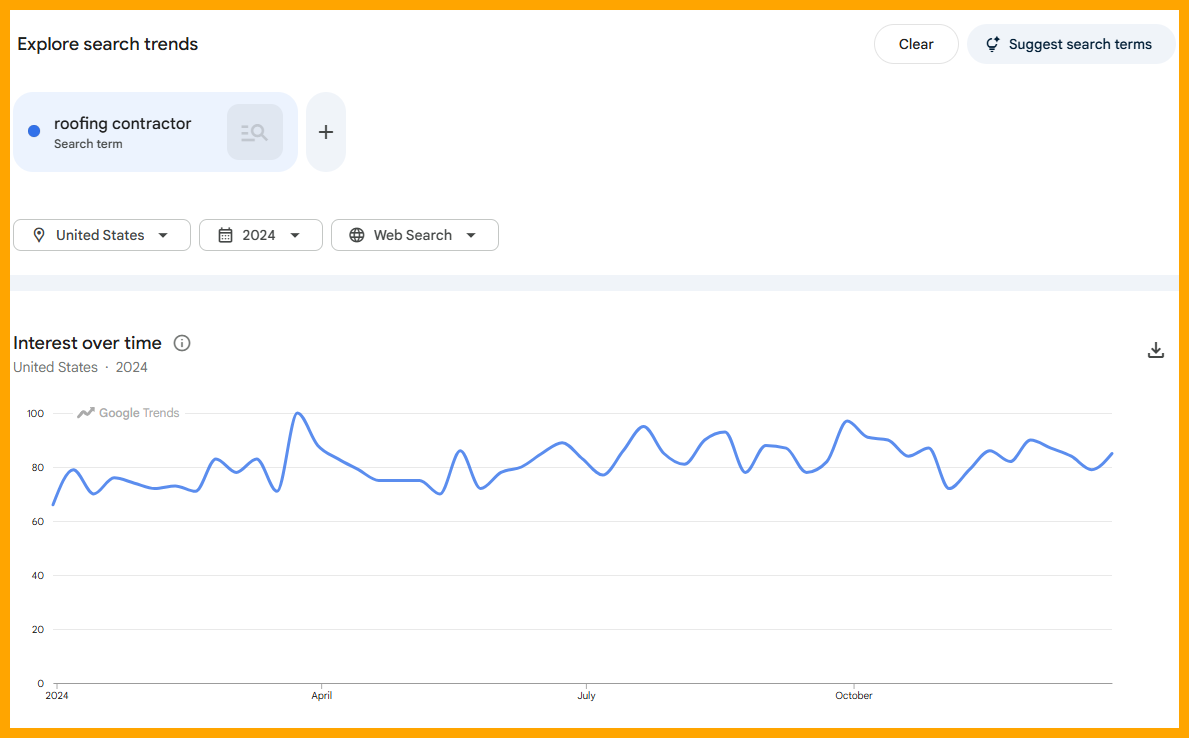Open the Web Search category dropdown
This screenshot has width=1189, height=738.
click(x=414, y=234)
